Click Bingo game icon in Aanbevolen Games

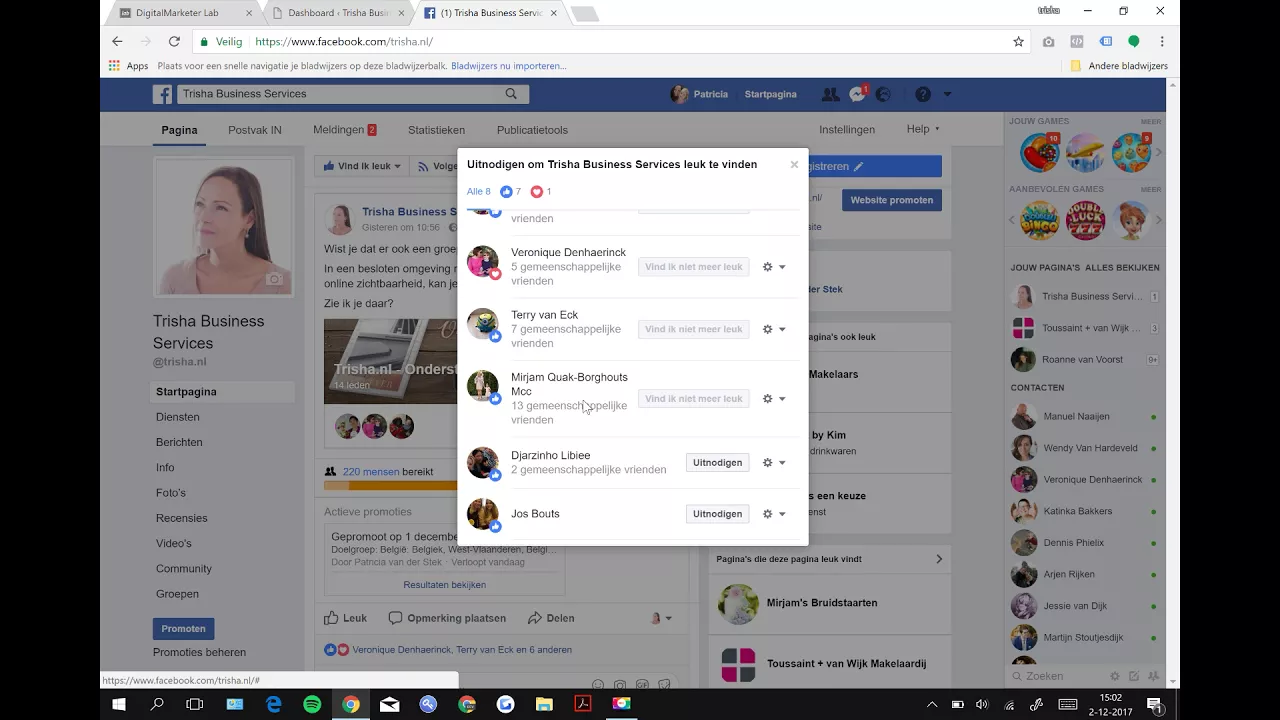[x=1040, y=220]
